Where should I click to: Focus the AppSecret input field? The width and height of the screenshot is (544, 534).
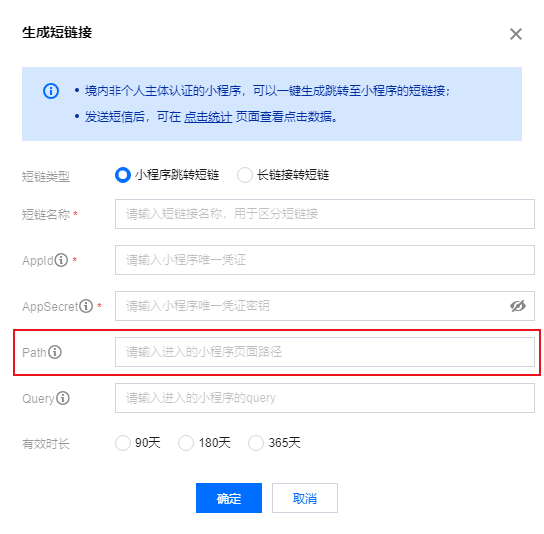pos(325,306)
